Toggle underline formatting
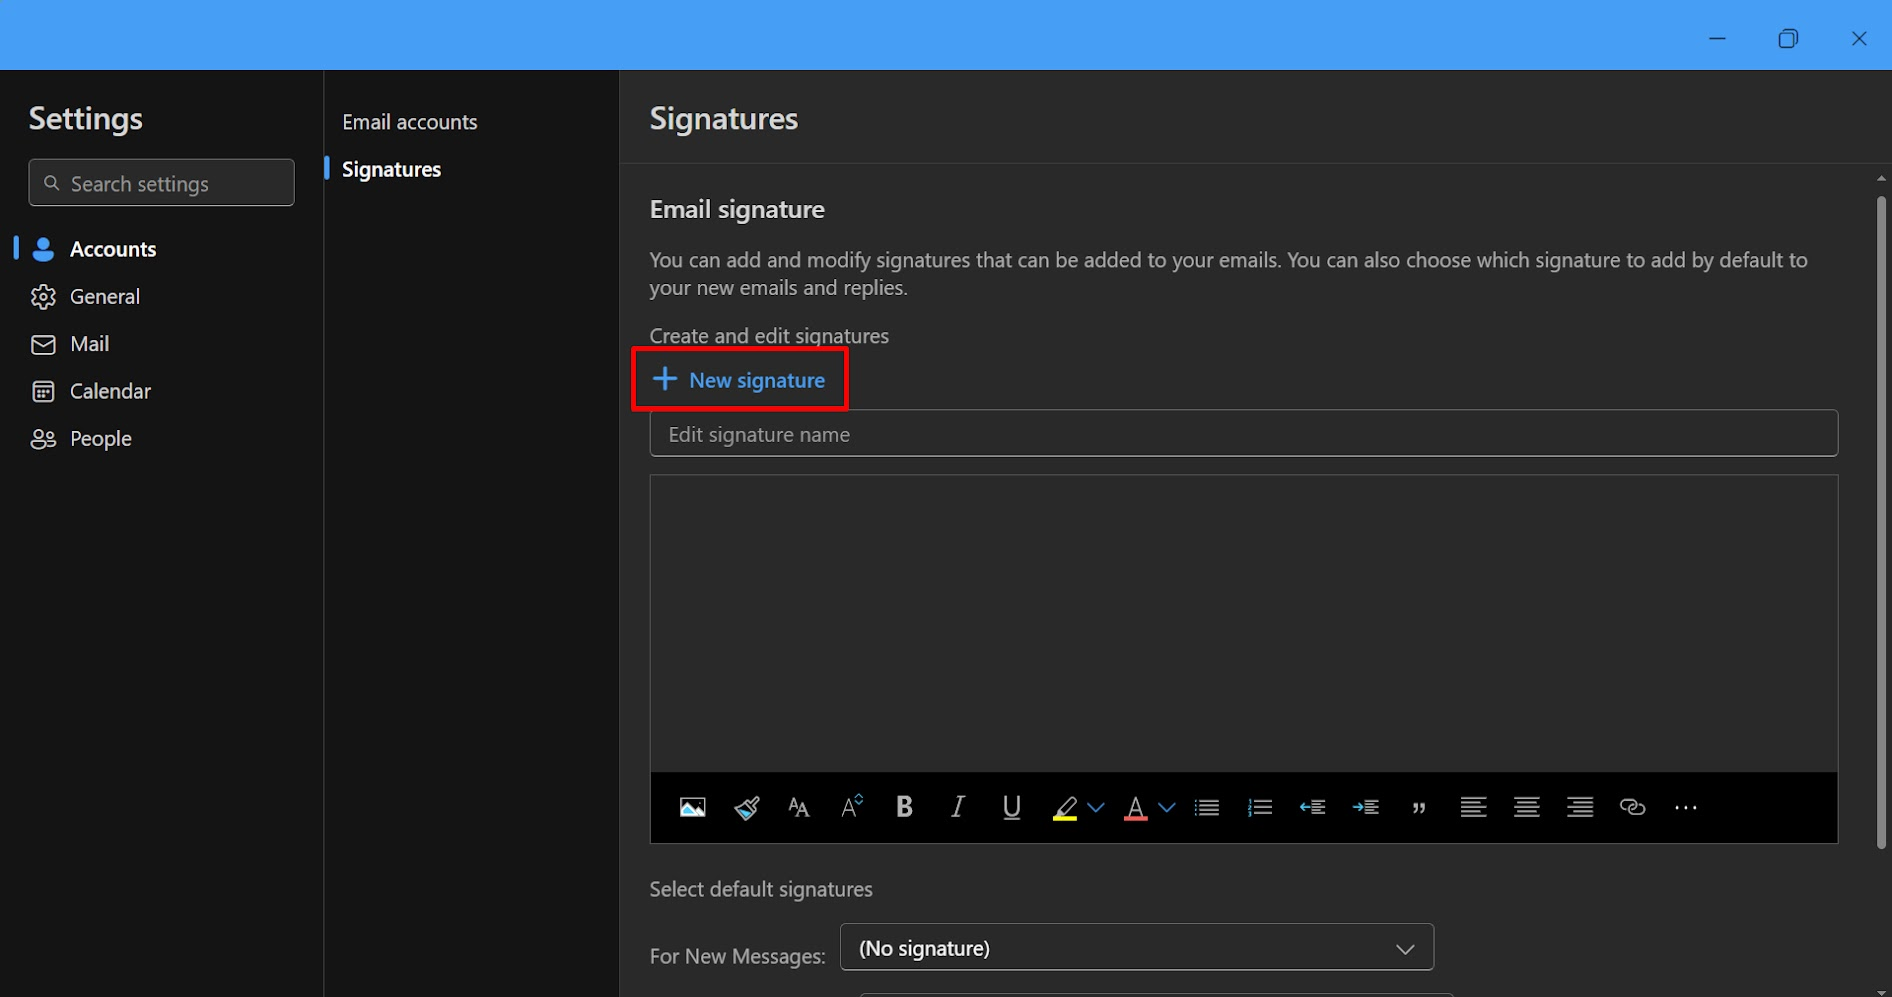 pyautogui.click(x=1011, y=807)
